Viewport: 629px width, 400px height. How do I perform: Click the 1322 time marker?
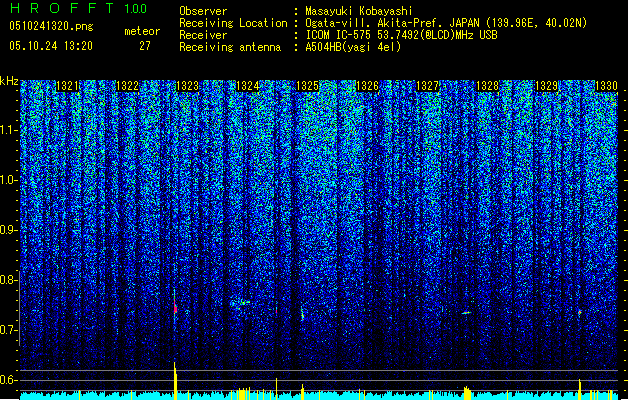click(x=127, y=86)
